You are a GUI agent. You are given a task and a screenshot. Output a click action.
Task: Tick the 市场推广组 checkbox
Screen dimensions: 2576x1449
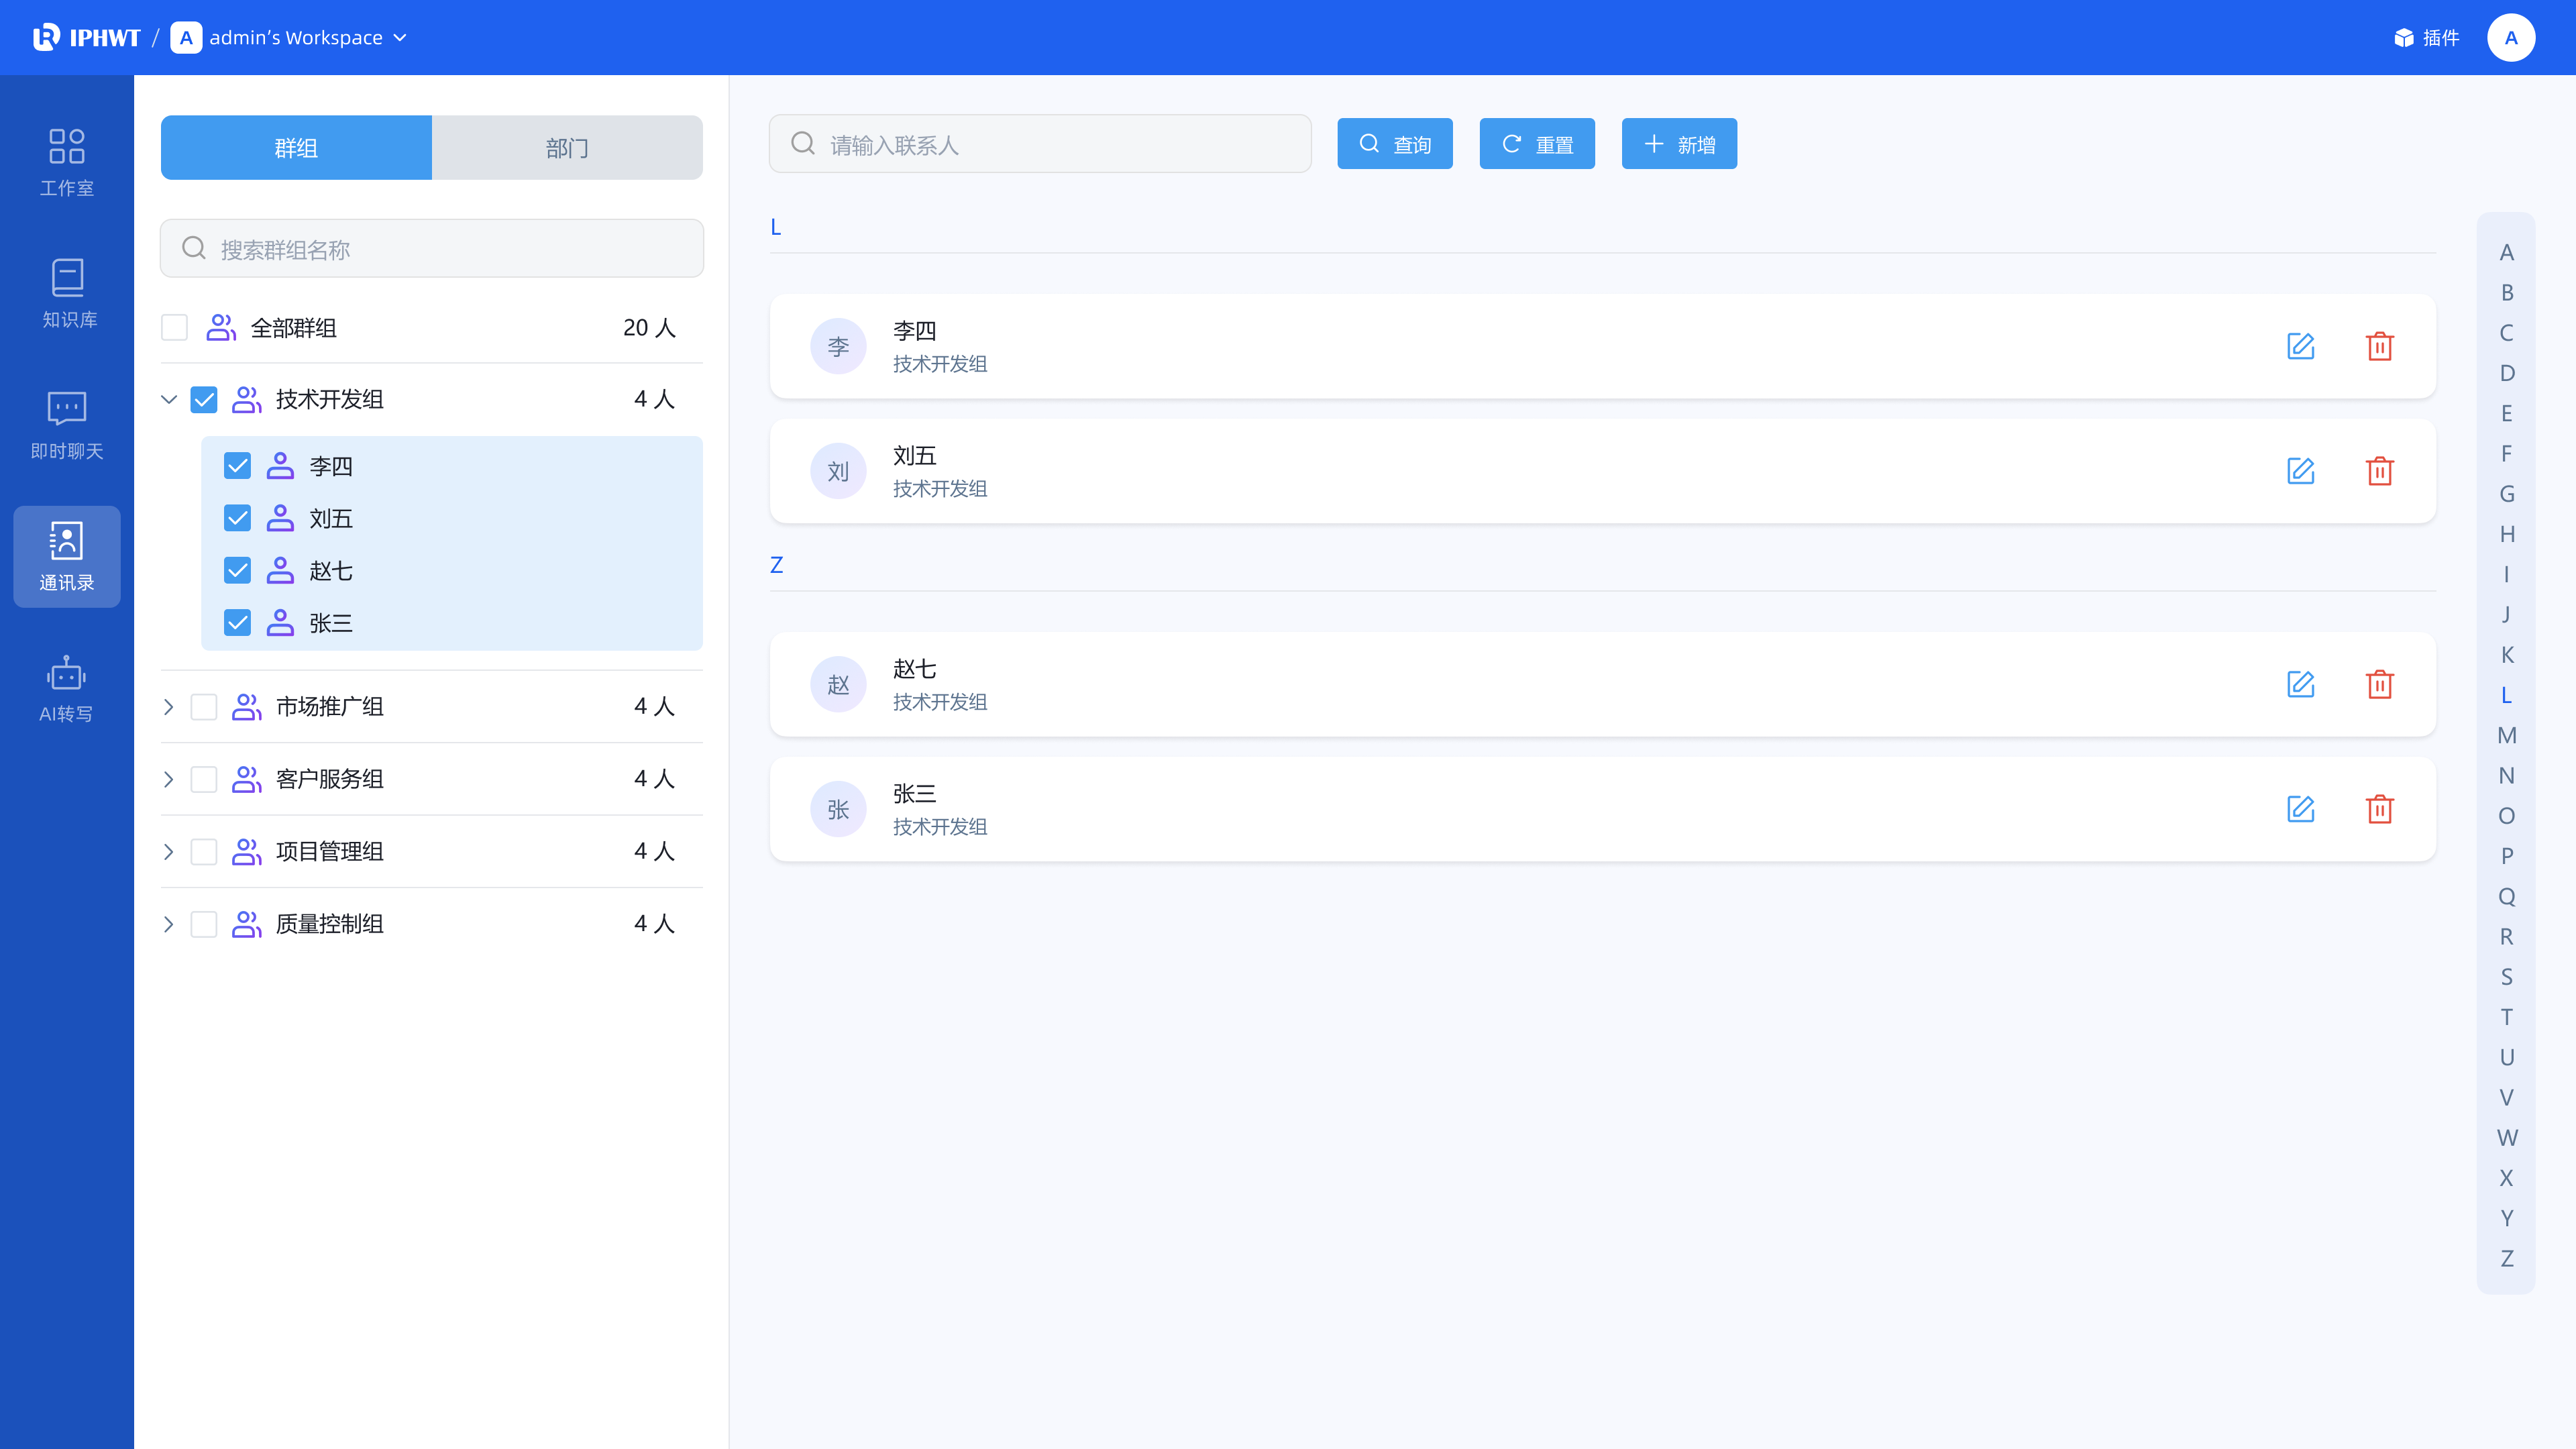204,707
